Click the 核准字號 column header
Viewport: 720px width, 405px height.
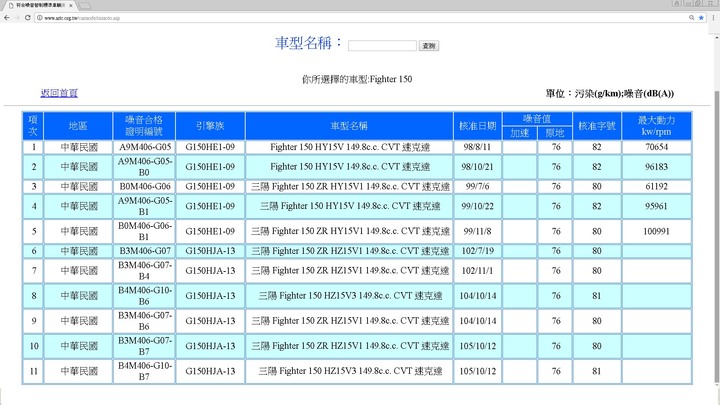pyautogui.click(x=596, y=125)
